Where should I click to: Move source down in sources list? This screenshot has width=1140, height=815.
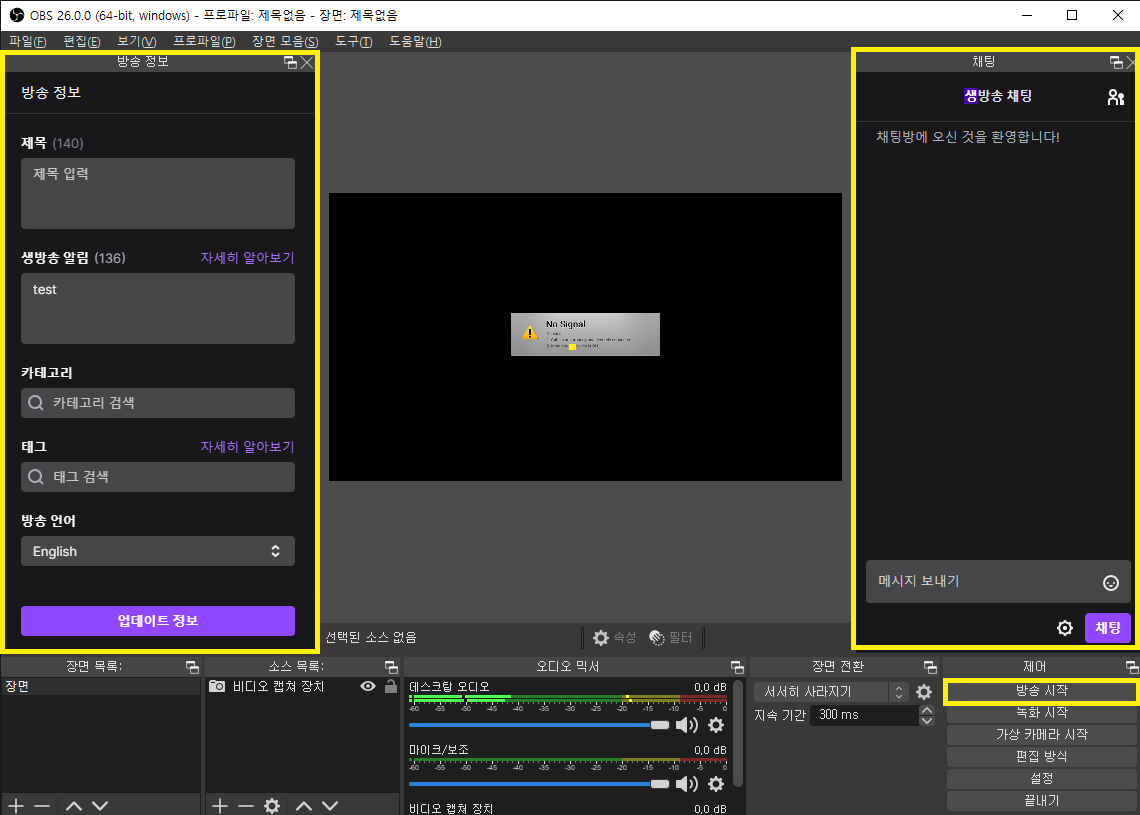(330, 806)
